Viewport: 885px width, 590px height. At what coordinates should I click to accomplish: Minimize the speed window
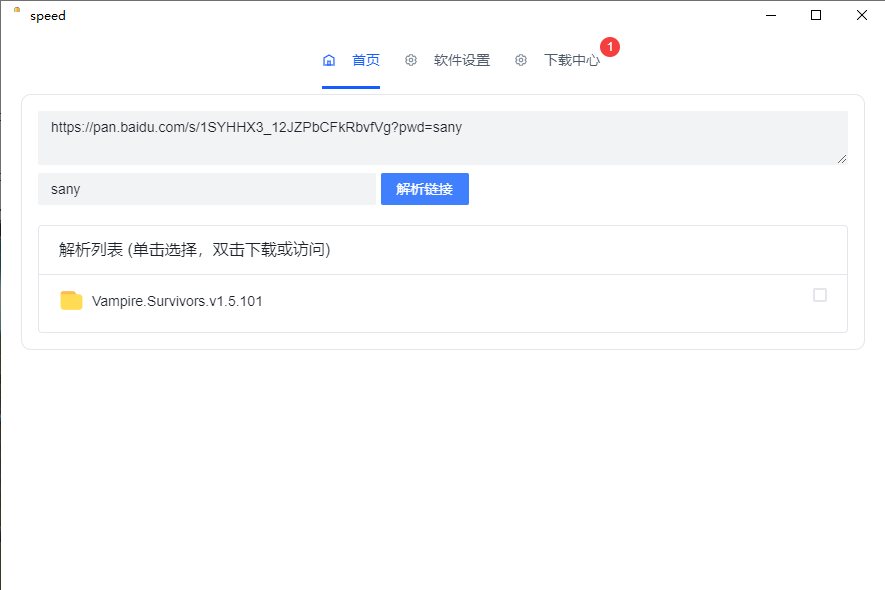pyautogui.click(x=771, y=15)
